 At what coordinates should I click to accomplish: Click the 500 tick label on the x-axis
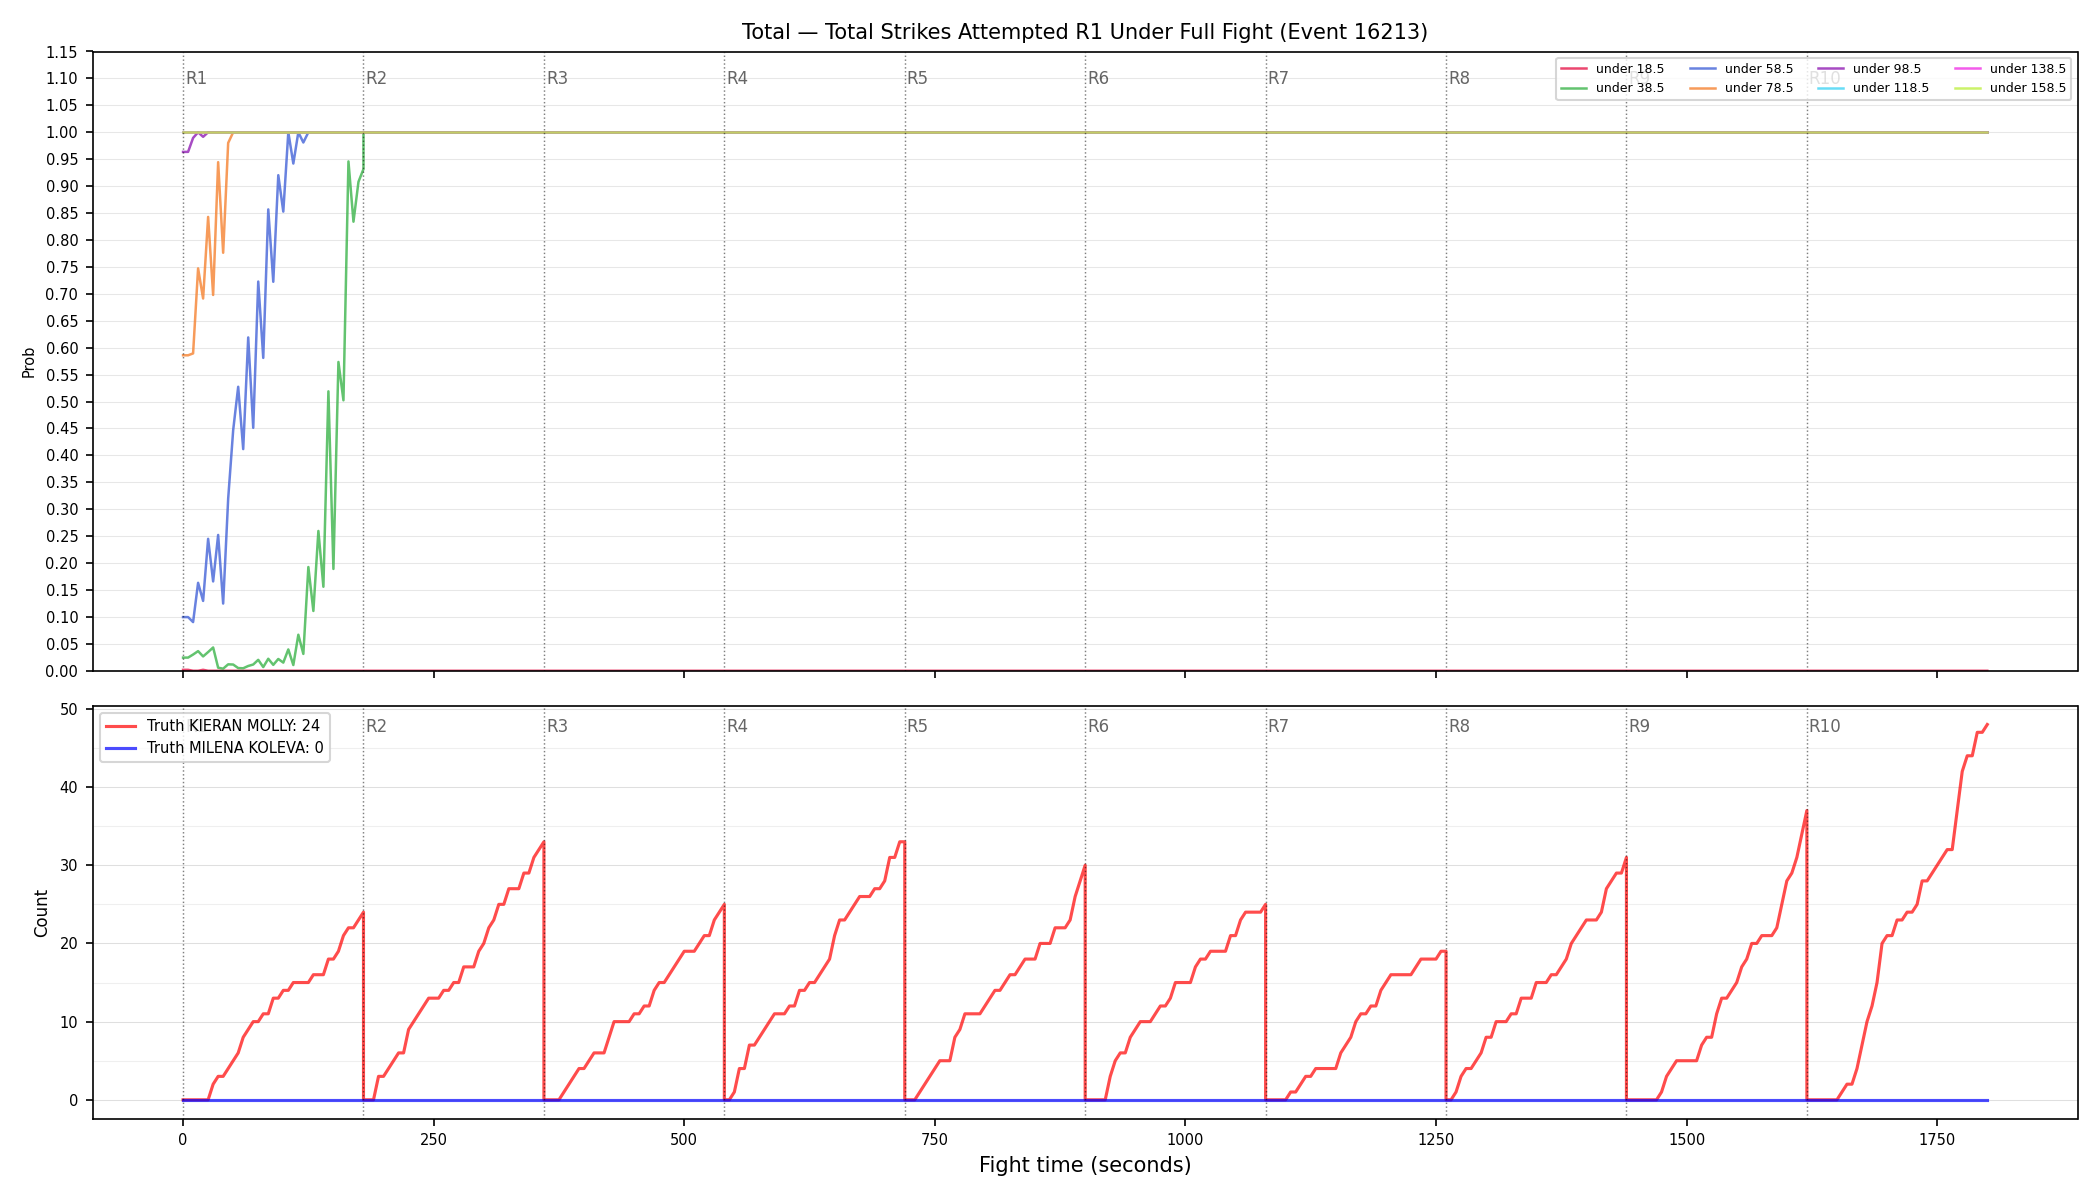click(x=684, y=1139)
